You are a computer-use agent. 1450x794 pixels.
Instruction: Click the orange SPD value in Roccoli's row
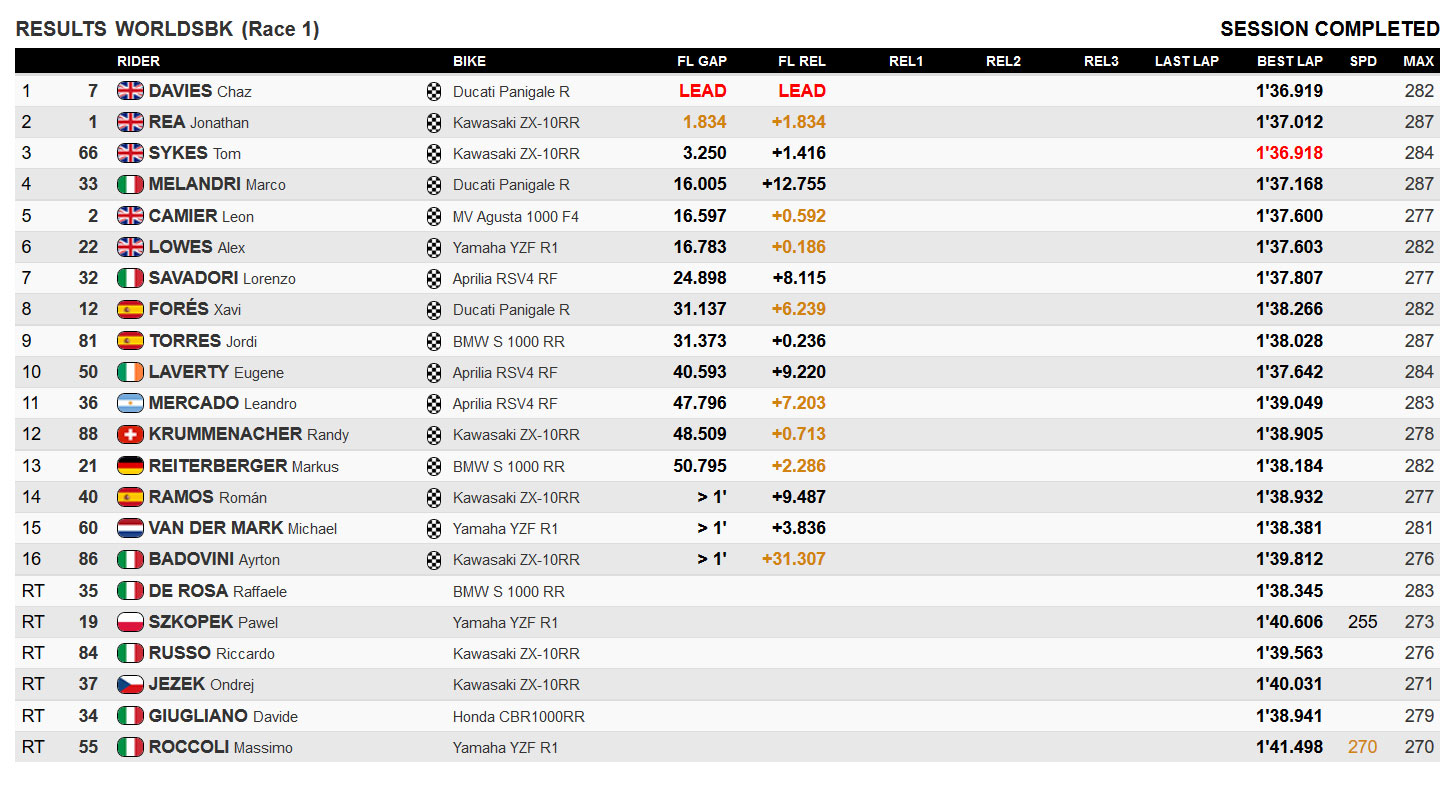pyautogui.click(x=1363, y=747)
